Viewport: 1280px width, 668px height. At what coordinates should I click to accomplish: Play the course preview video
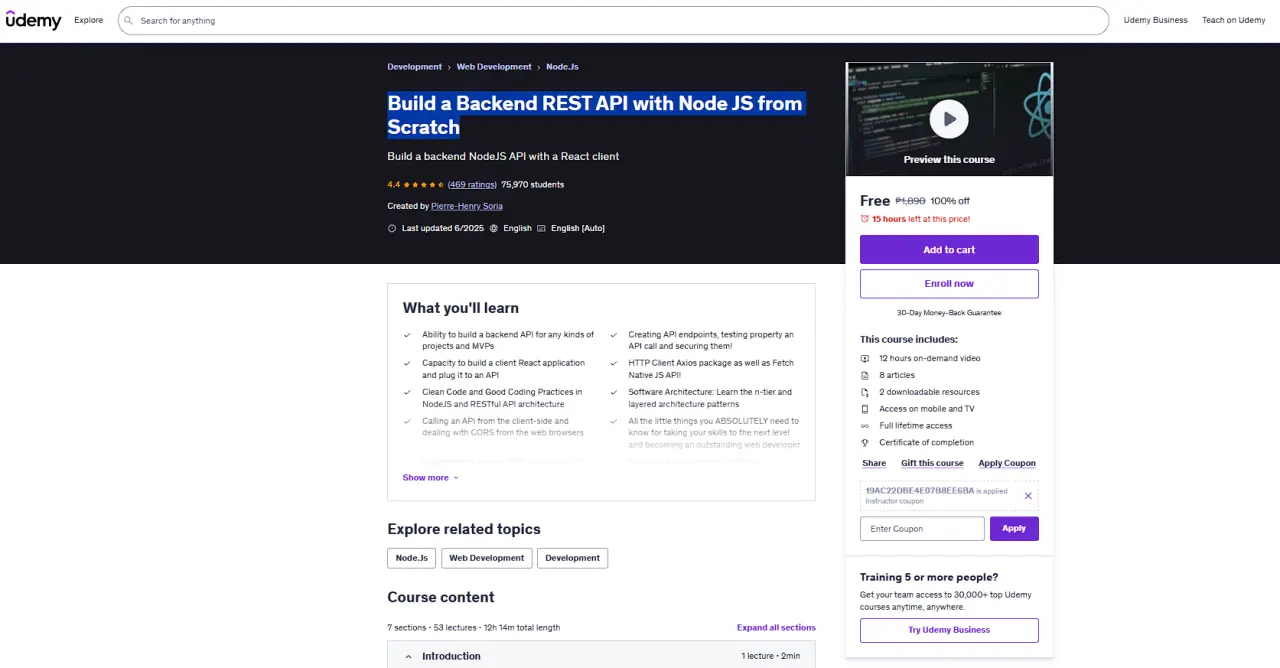(949, 119)
